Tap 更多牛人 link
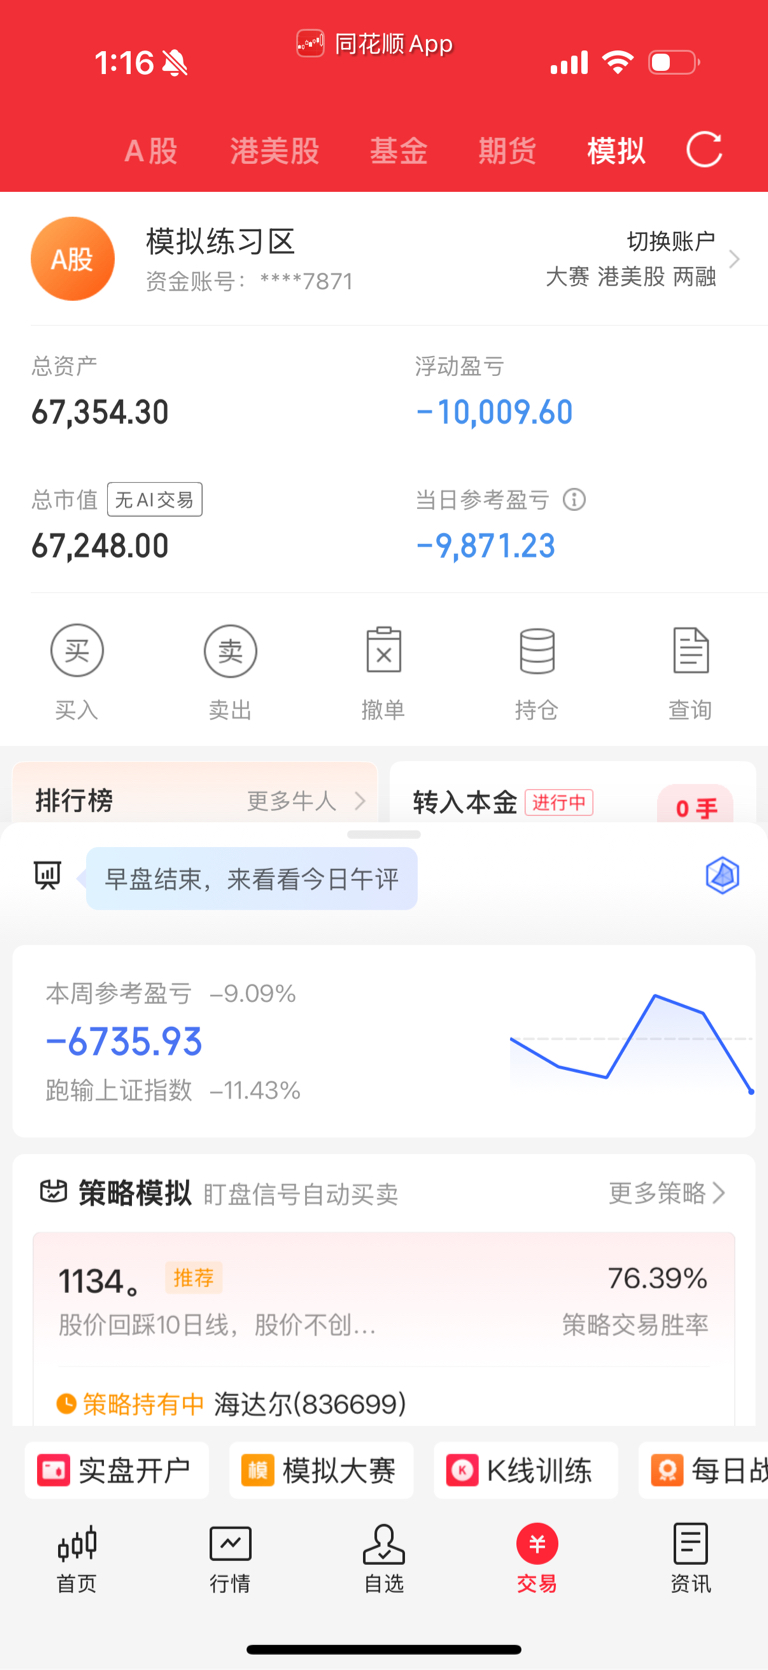This screenshot has width=768, height=1670. (292, 801)
